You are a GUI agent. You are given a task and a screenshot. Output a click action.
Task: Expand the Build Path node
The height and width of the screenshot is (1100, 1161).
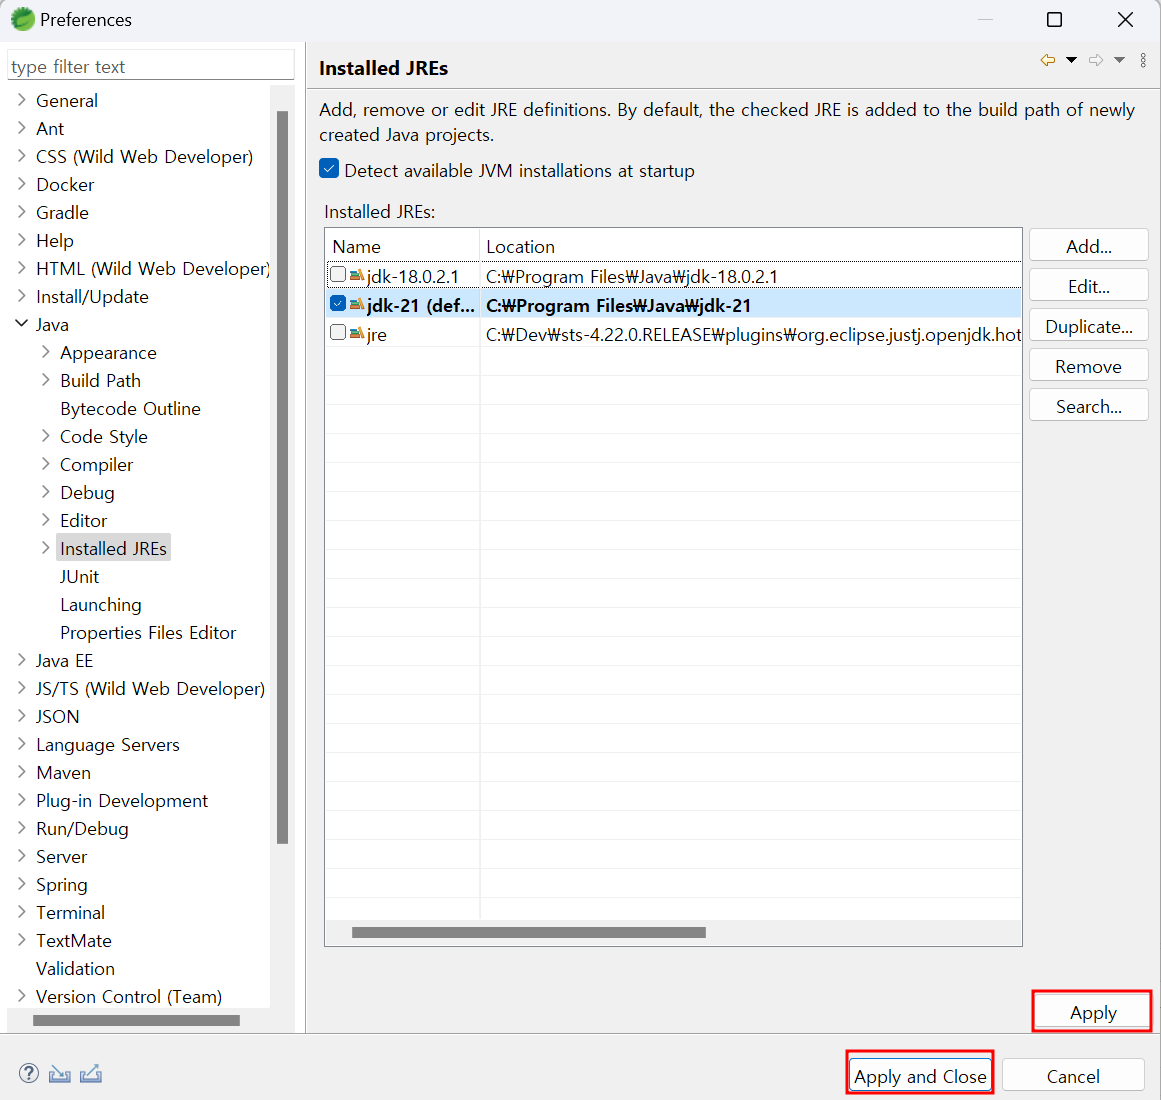coord(46,380)
